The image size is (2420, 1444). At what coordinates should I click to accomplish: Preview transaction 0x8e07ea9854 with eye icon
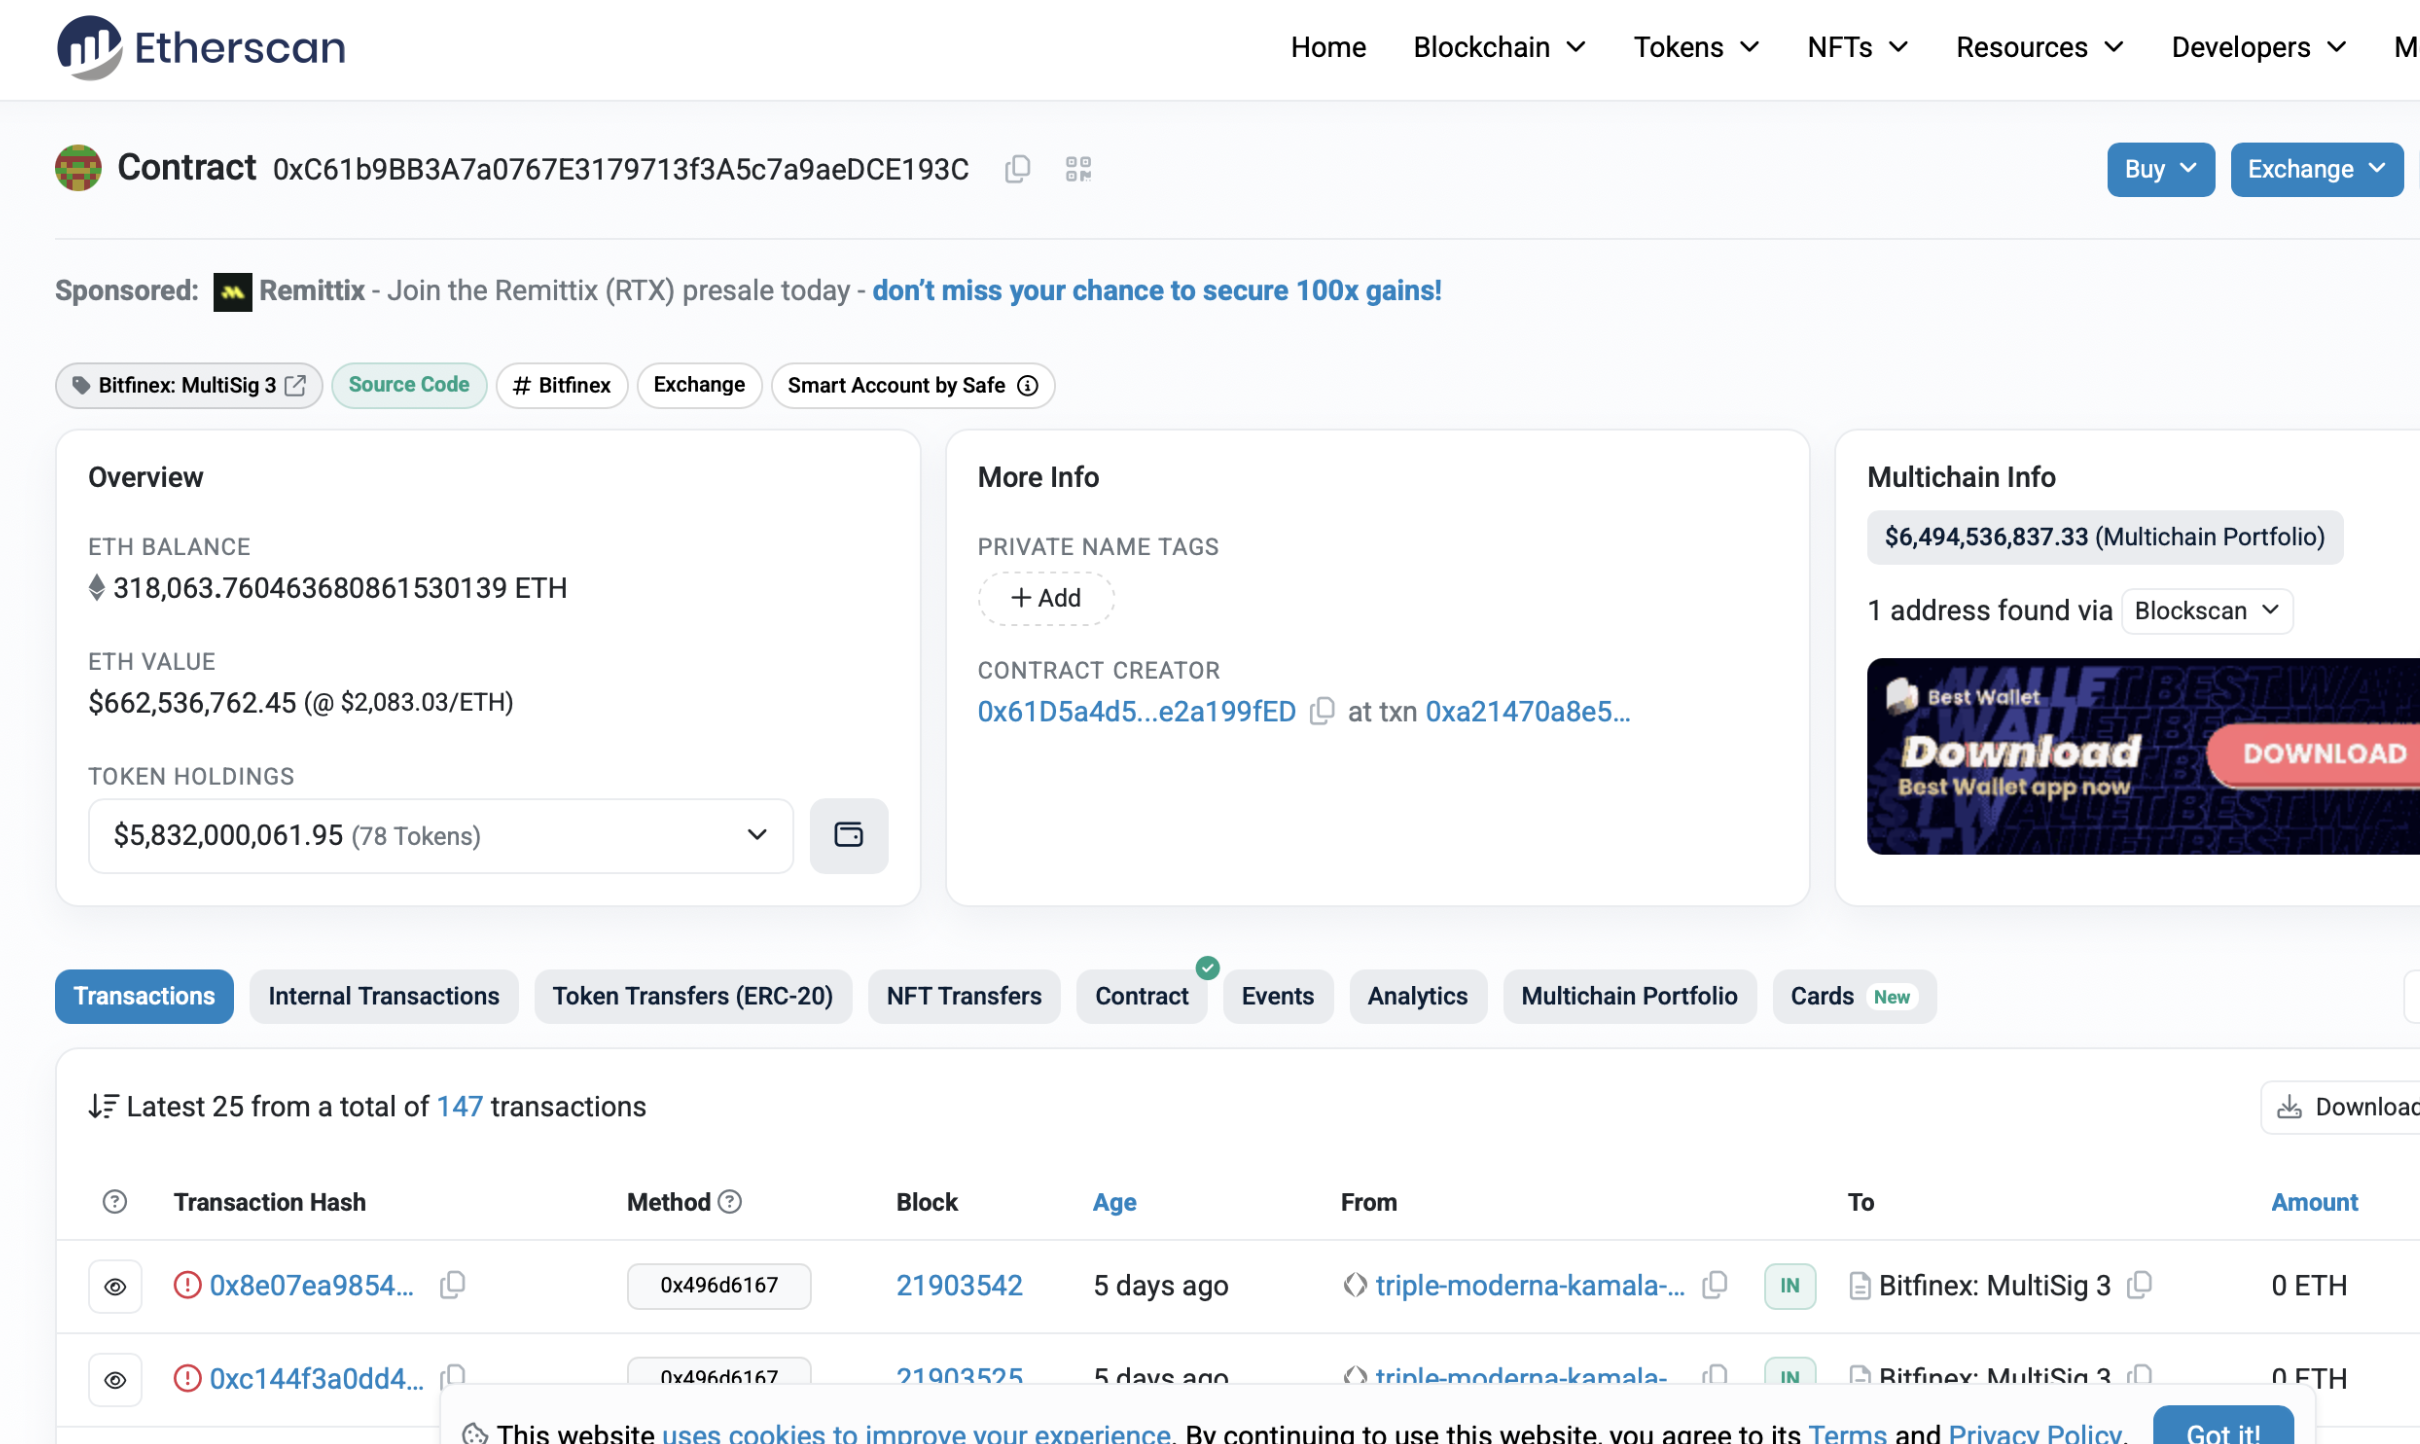(x=115, y=1286)
